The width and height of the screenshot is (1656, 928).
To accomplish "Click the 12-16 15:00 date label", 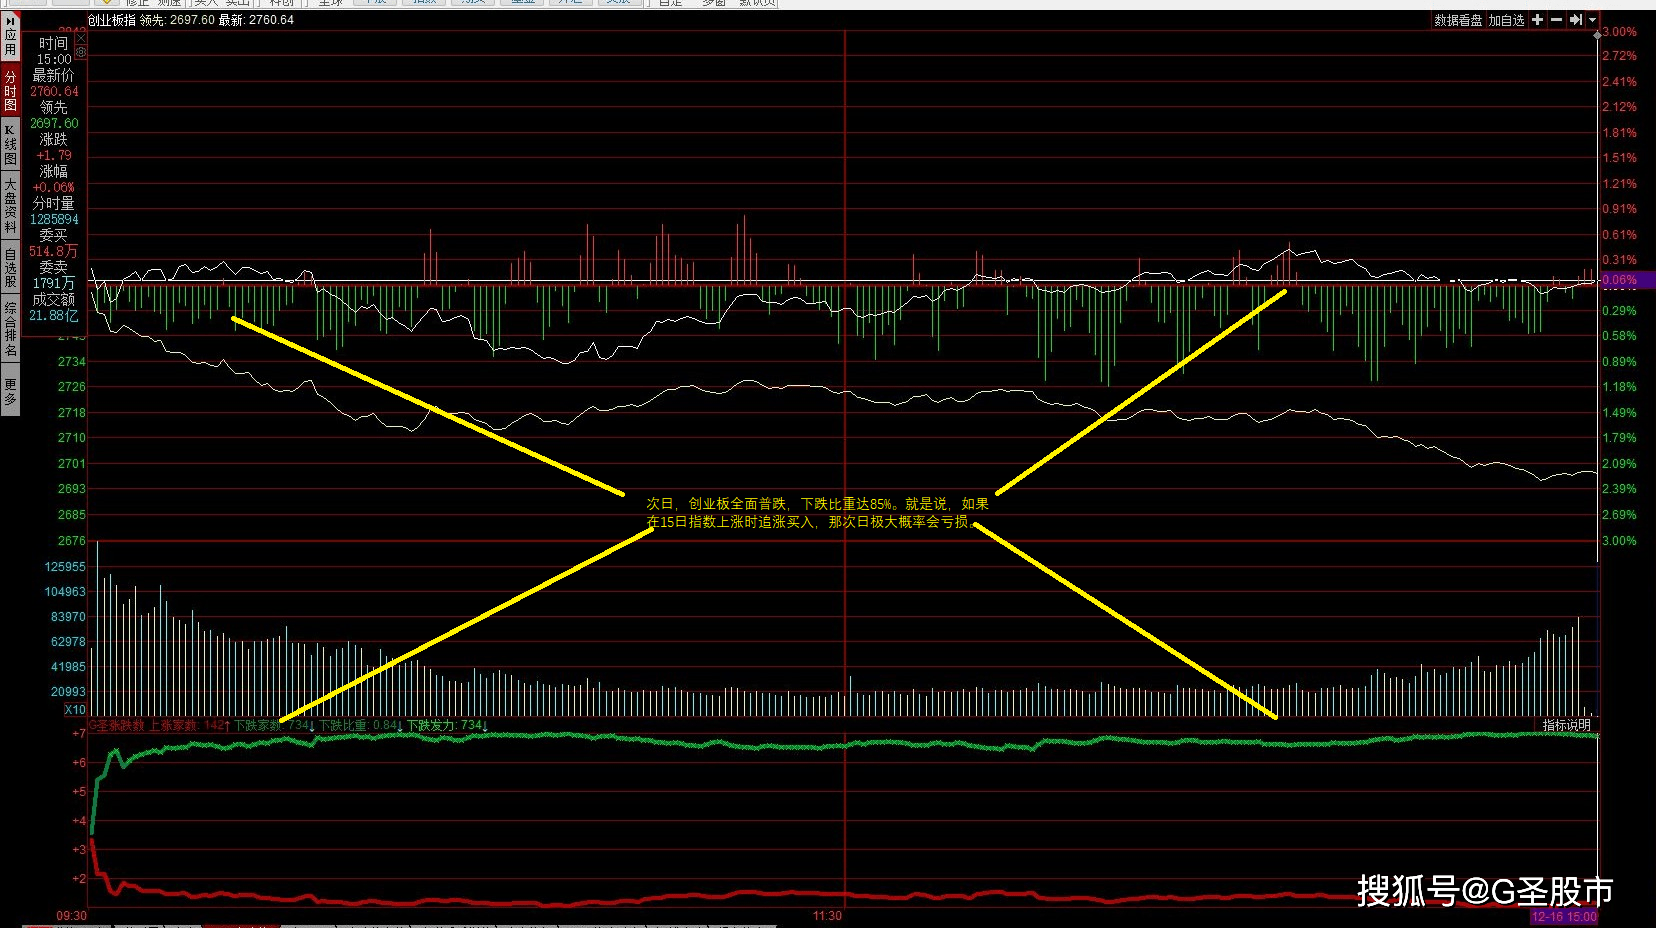I will (x=1565, y=917).
